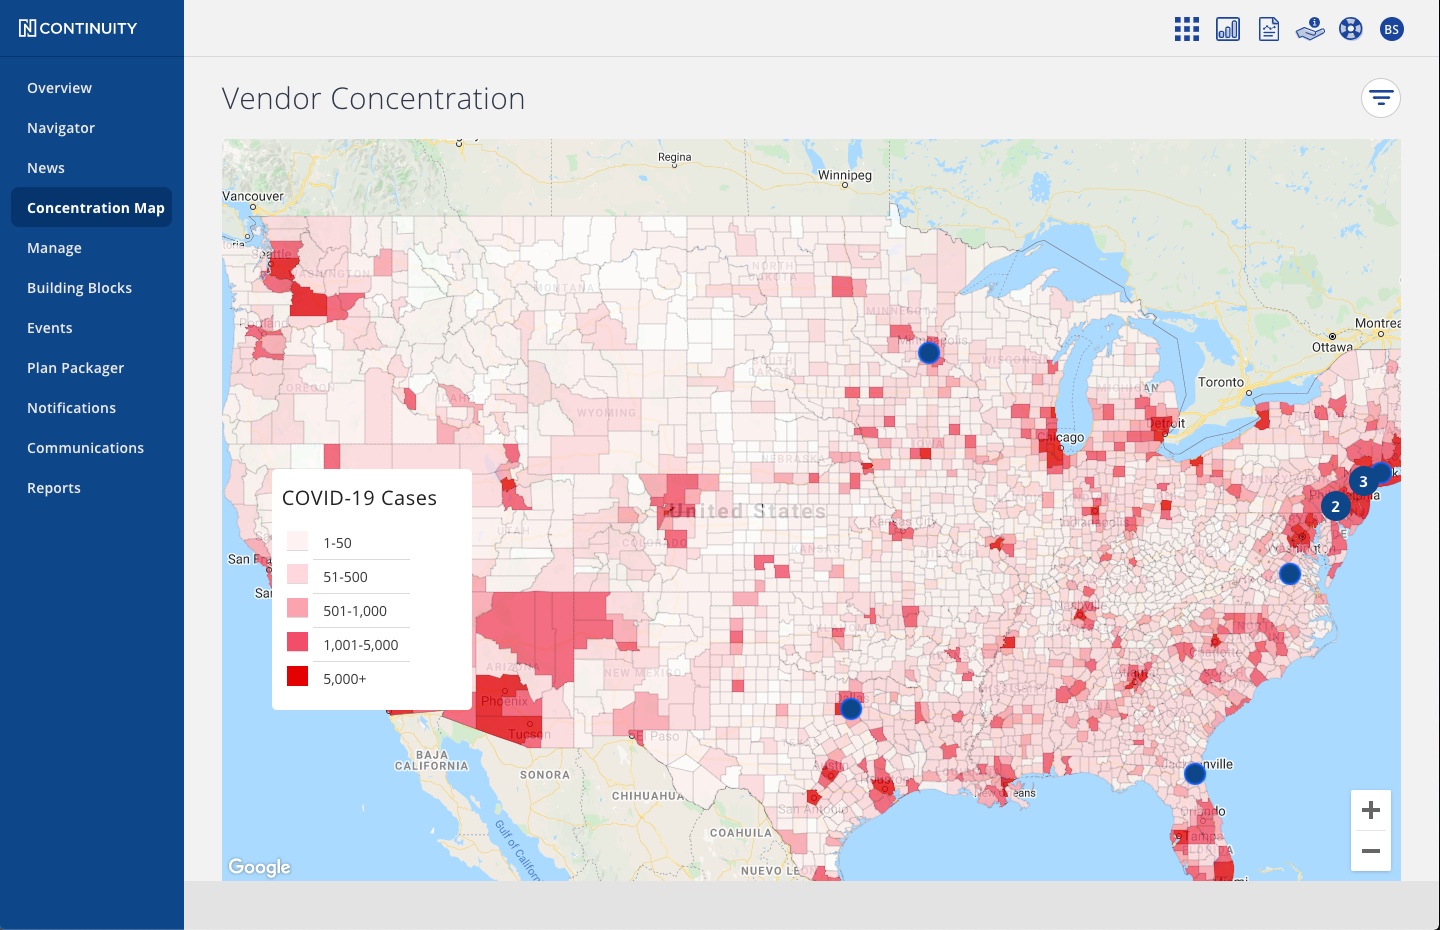1440x930 pixels.
Task: Open the BS user avatar menu
Action: 1392,29
